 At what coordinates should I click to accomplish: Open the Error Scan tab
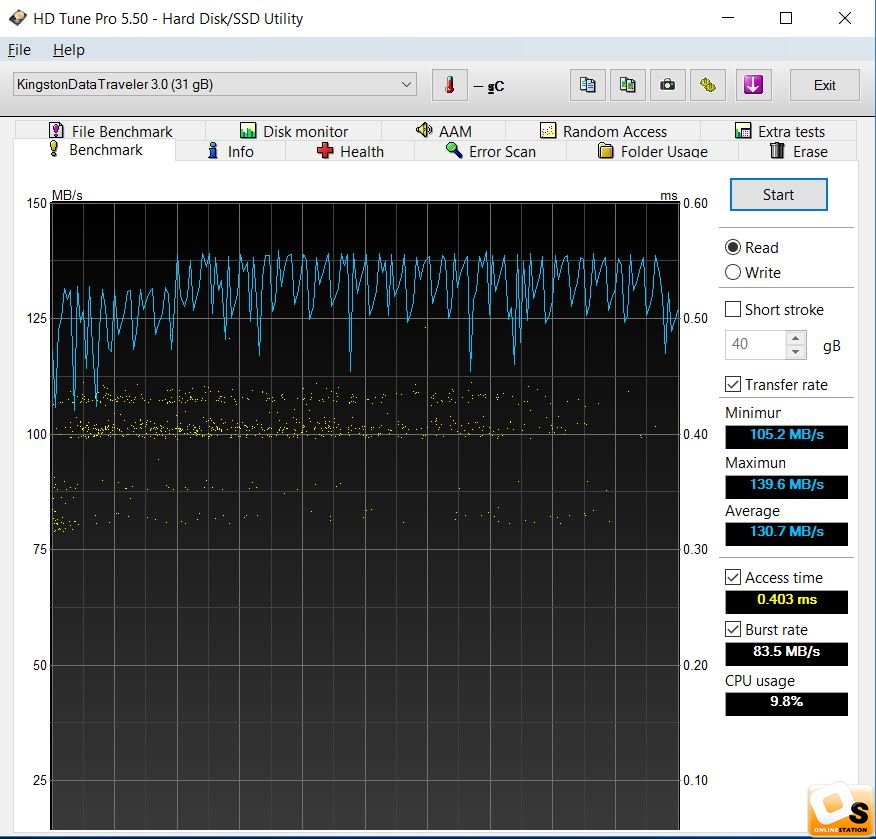point(491,151)
